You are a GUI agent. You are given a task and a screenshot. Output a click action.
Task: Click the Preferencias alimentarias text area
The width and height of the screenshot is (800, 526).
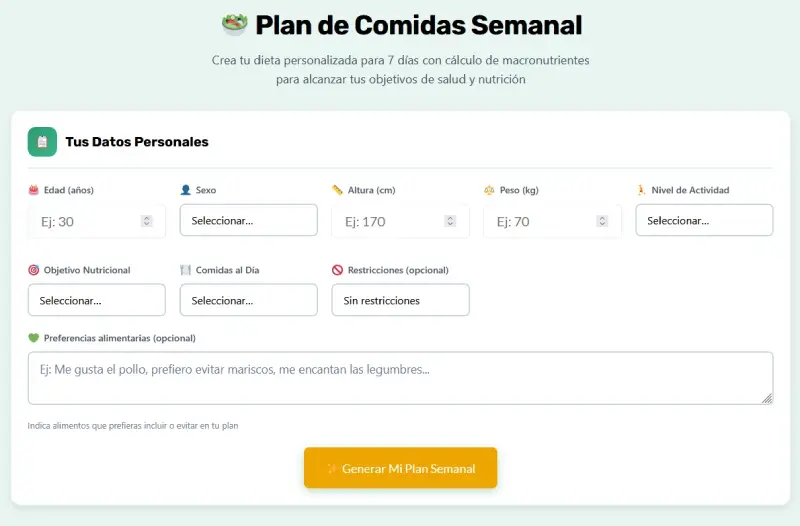pyautogui.click(x=400, y=378)
